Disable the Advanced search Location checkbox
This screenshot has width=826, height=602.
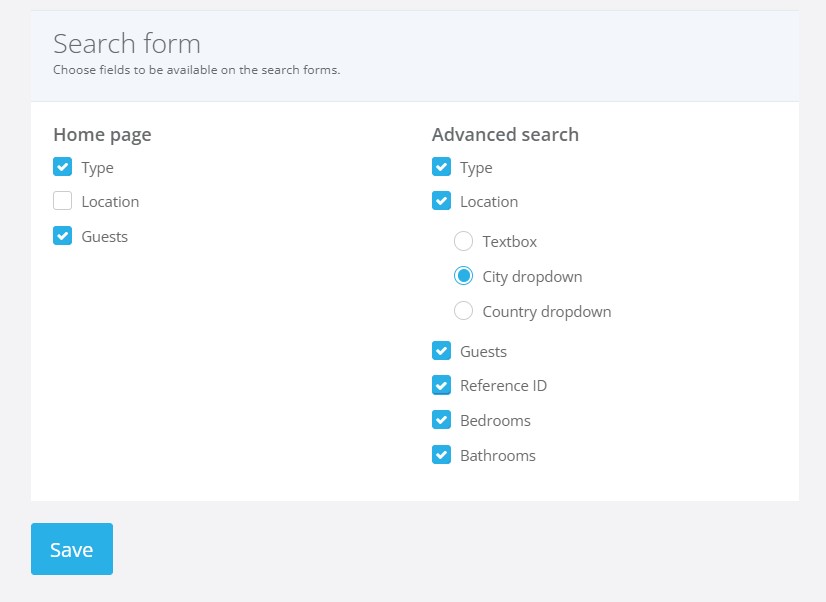point(441,201)
